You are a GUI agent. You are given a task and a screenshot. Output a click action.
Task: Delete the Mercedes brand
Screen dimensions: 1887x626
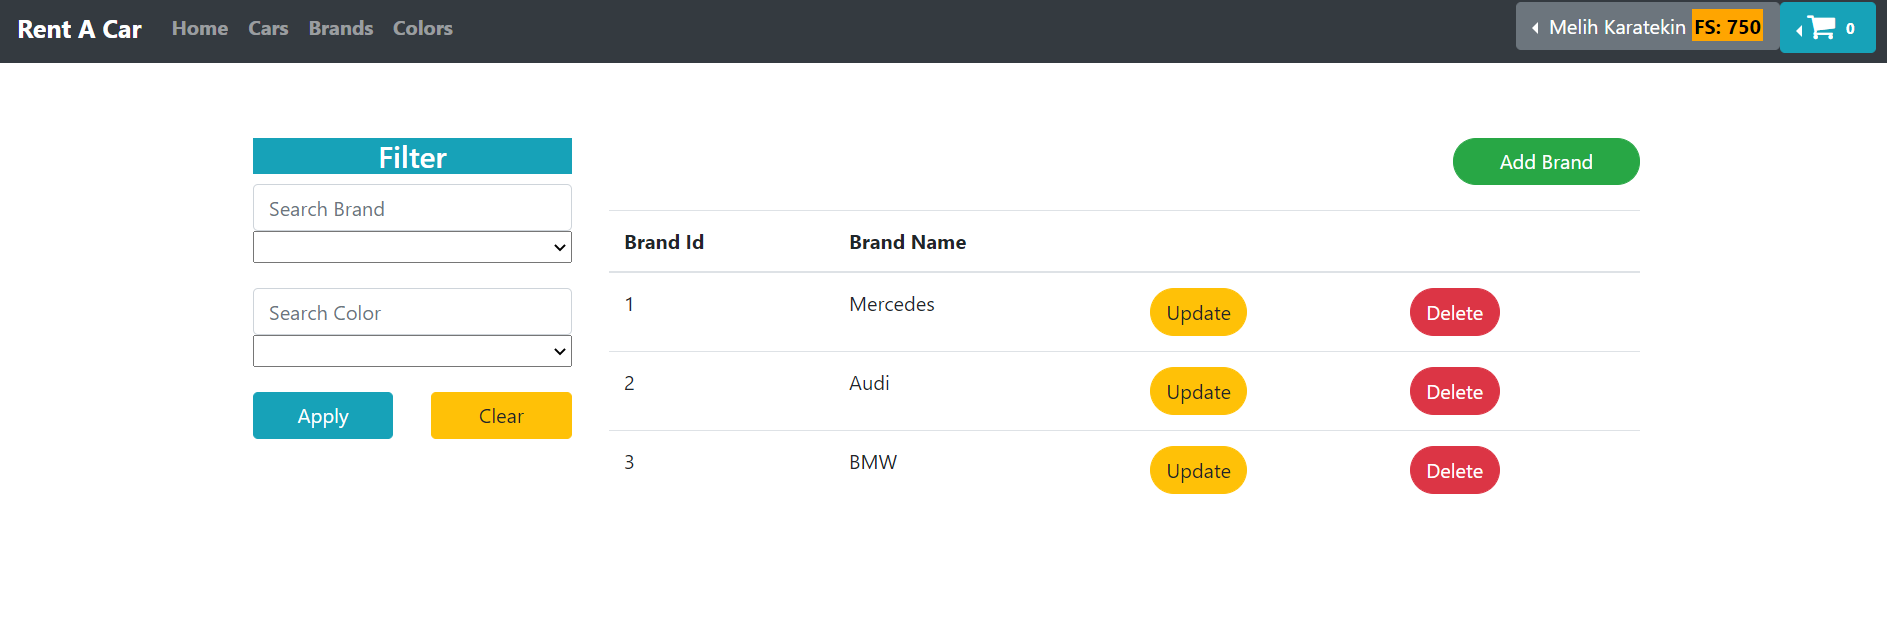coord(1454,313)
